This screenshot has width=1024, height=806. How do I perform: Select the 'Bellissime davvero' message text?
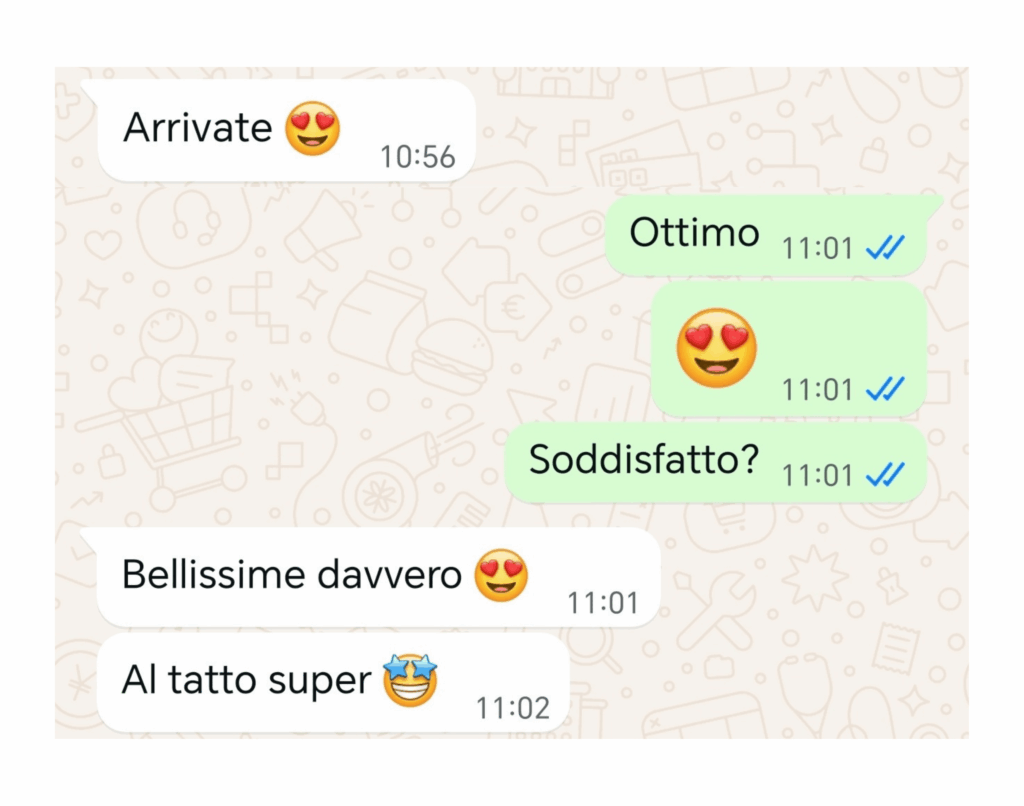[x=292, y=575]
